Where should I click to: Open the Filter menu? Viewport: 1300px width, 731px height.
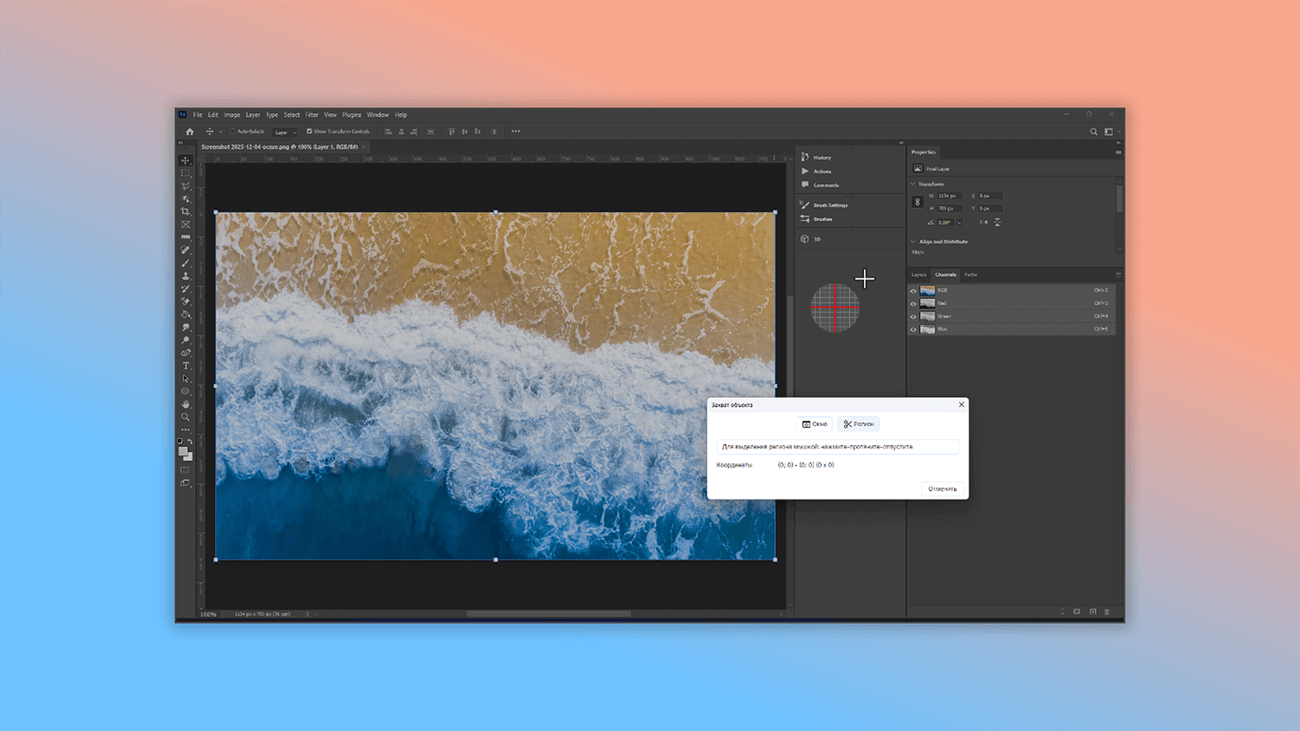click(312, 115)
